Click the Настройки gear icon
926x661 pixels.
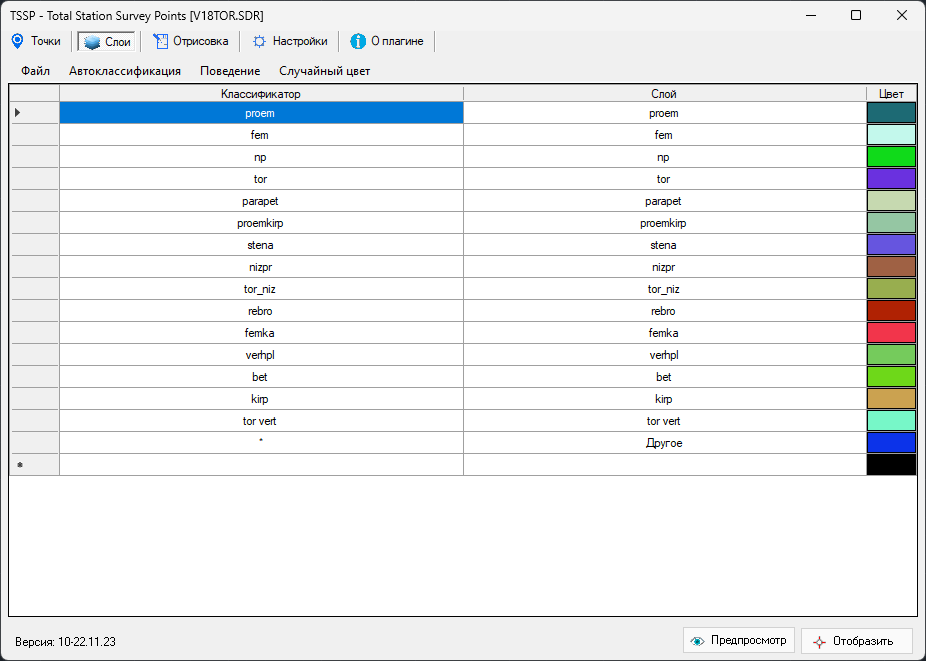(259, 42)
